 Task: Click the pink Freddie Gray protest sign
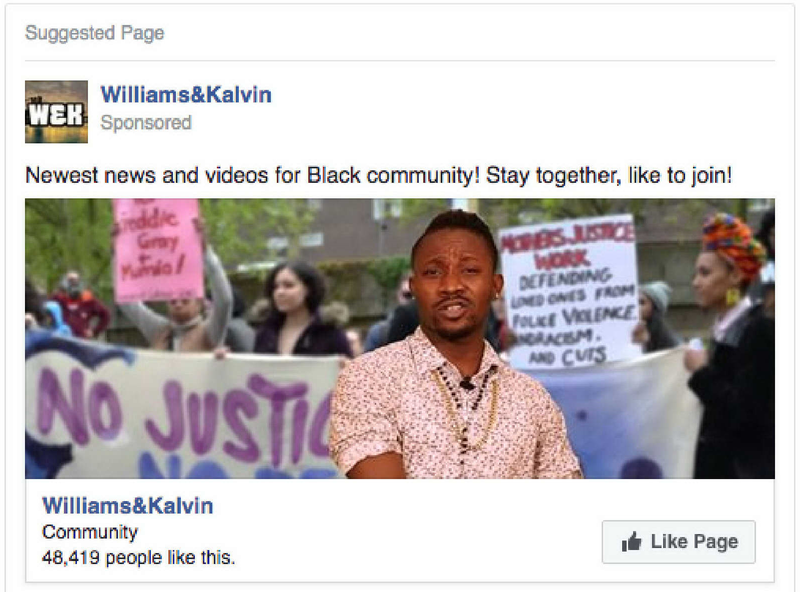tap(157, 250)
